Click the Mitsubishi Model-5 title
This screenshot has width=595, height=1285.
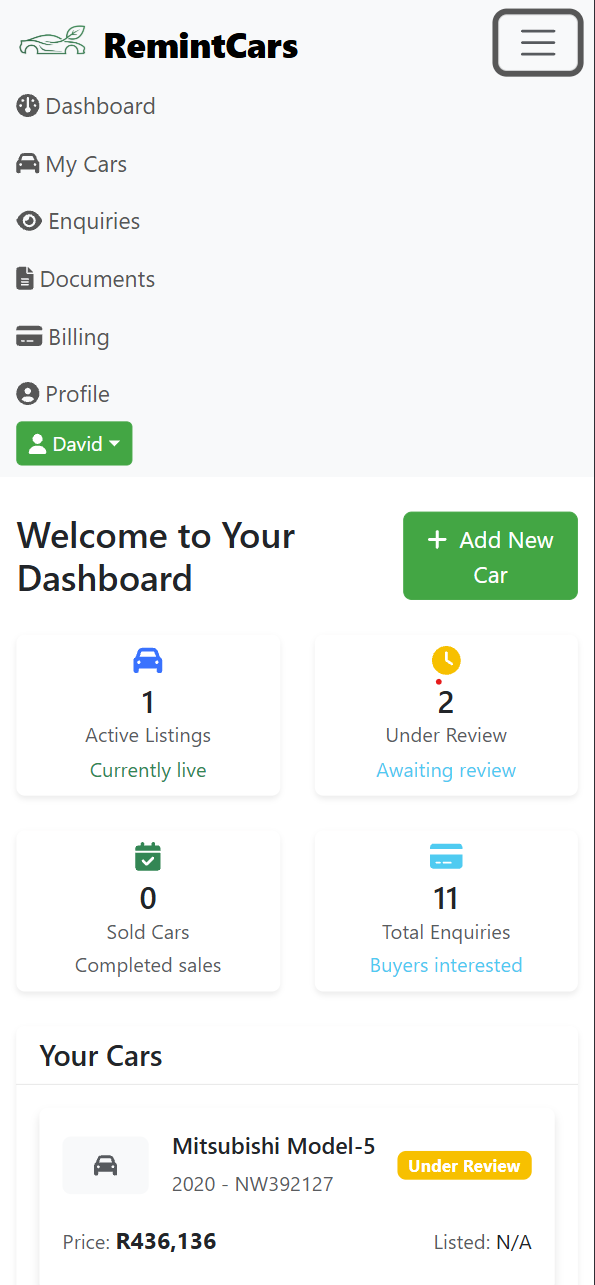(x=274, y=1146)
